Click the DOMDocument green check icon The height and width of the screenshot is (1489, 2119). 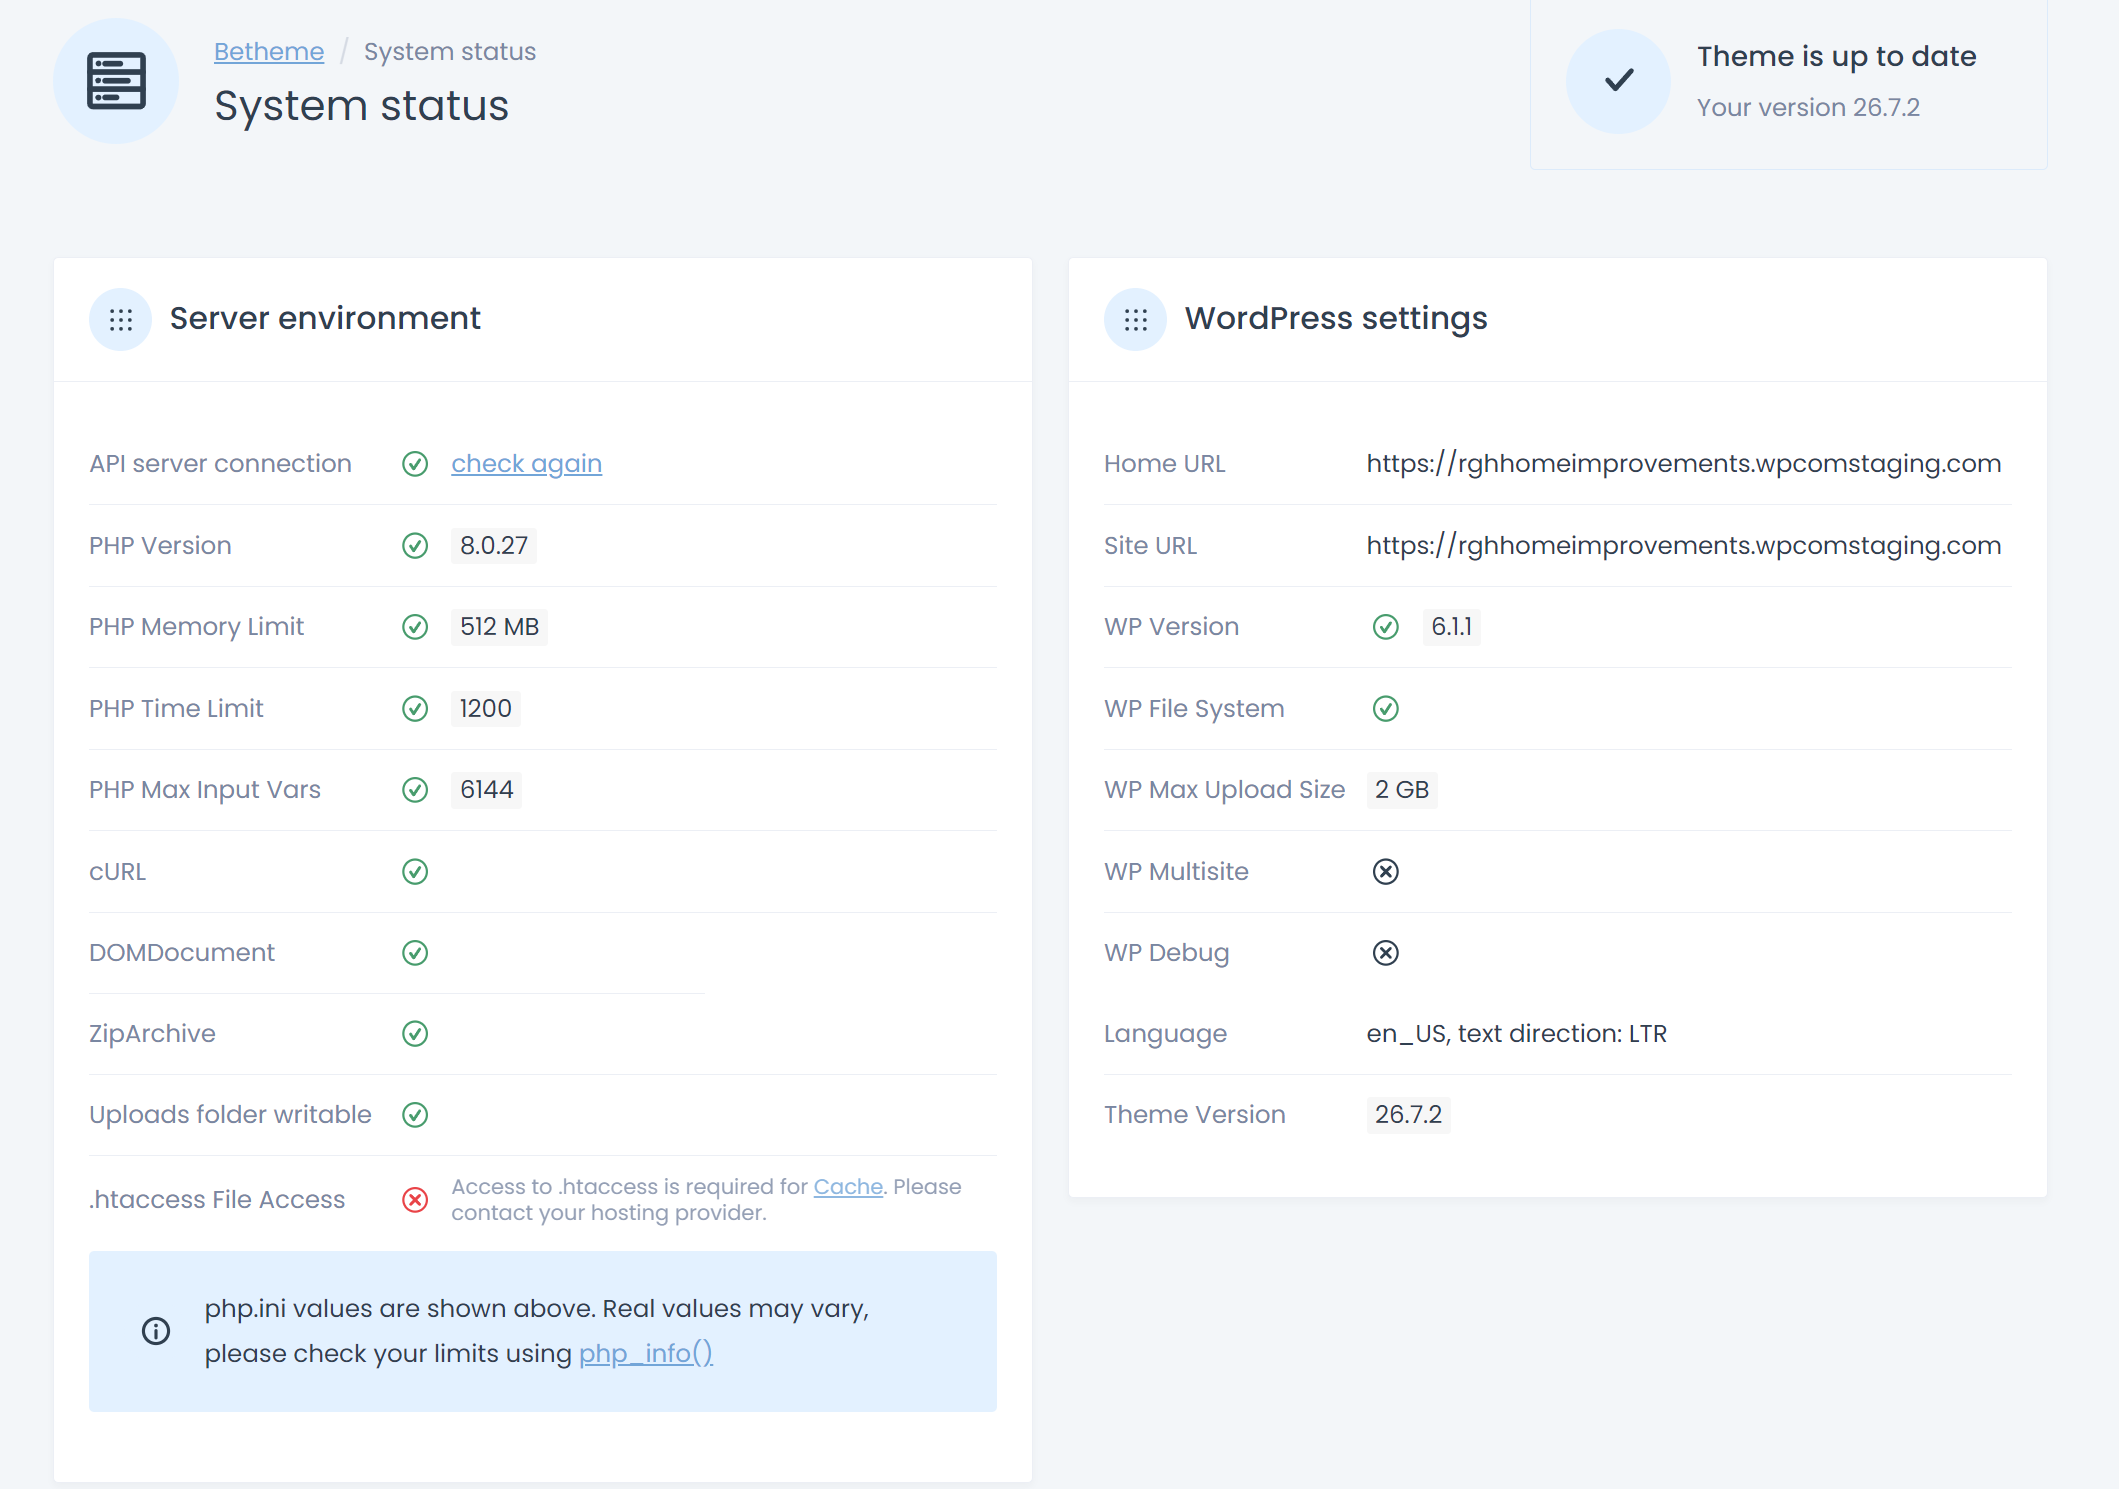(415, 953)
